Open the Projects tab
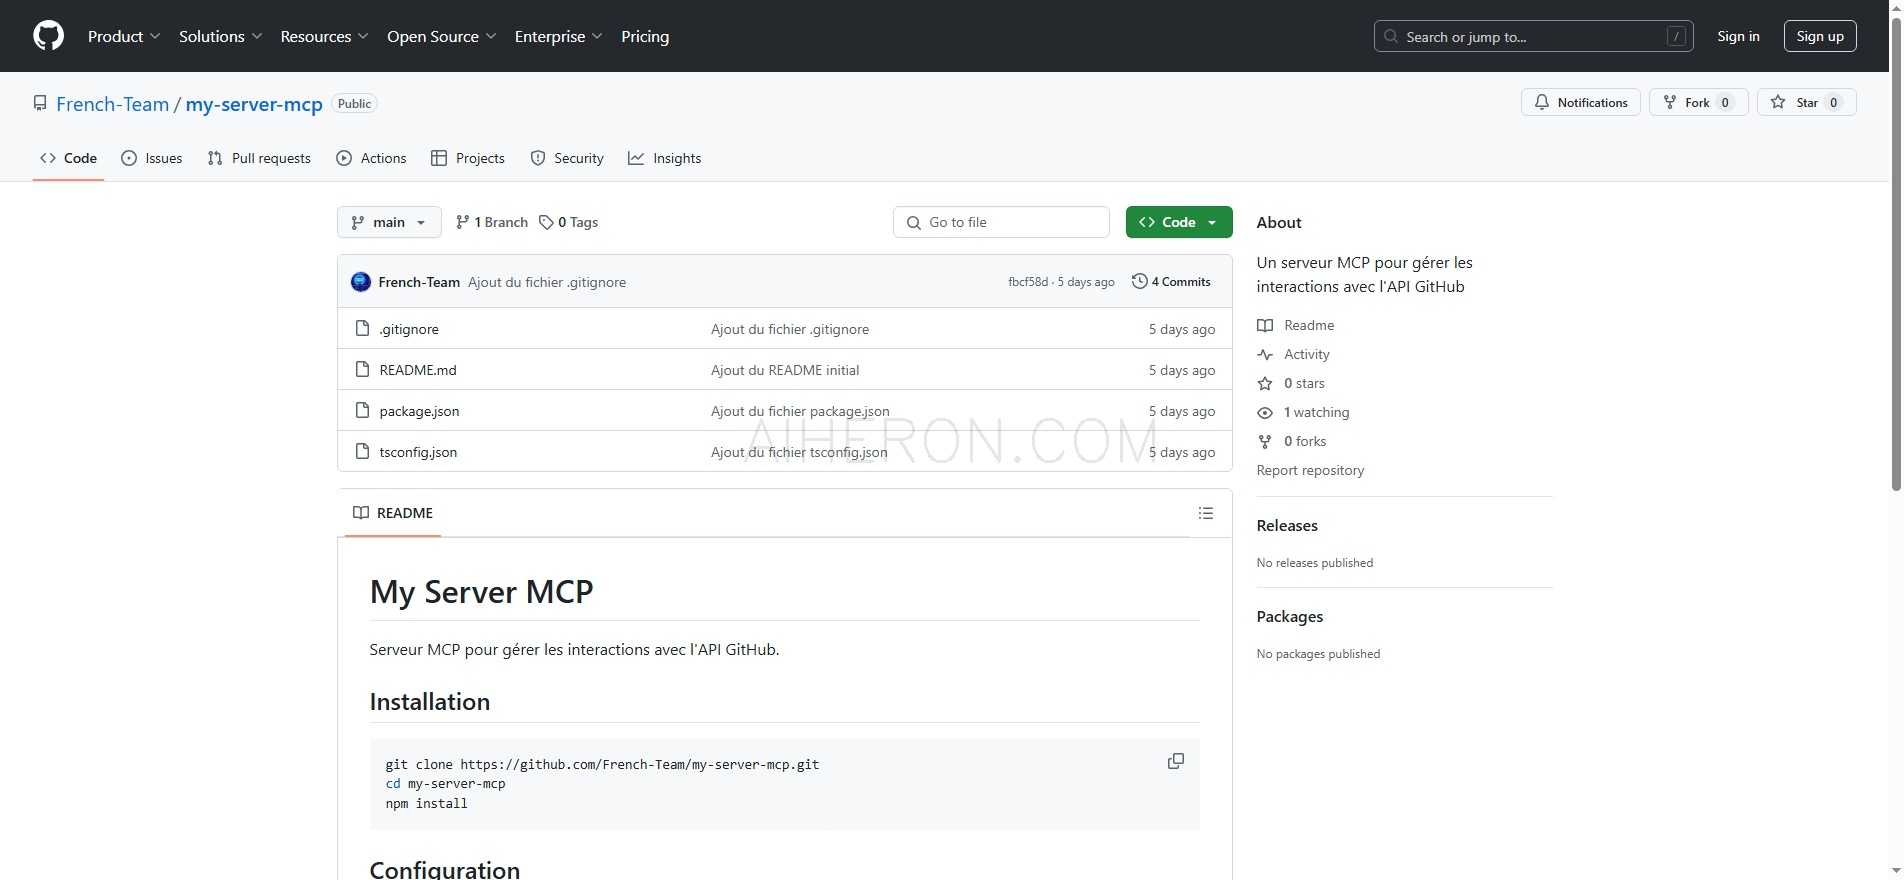 (467, 158)
